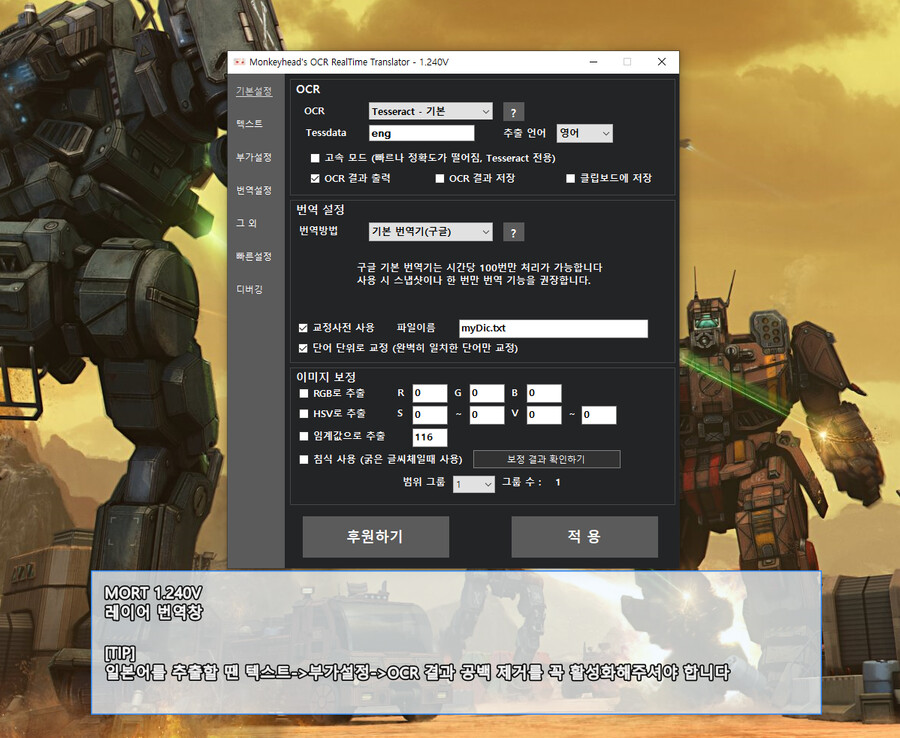Screen dimensions: 900x738
Task: Click the R value input field
Action: coord(430,393)
